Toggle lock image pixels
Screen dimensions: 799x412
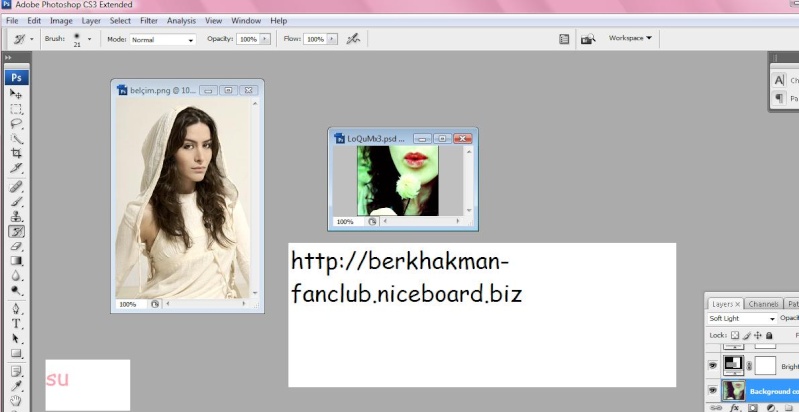coord(747,335)
